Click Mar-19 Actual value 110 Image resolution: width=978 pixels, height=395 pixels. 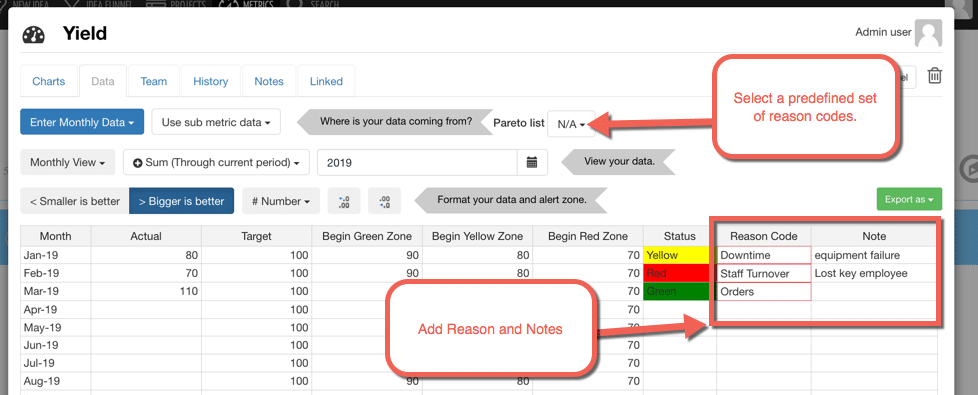pyautogui.click(x=146, y=291)
